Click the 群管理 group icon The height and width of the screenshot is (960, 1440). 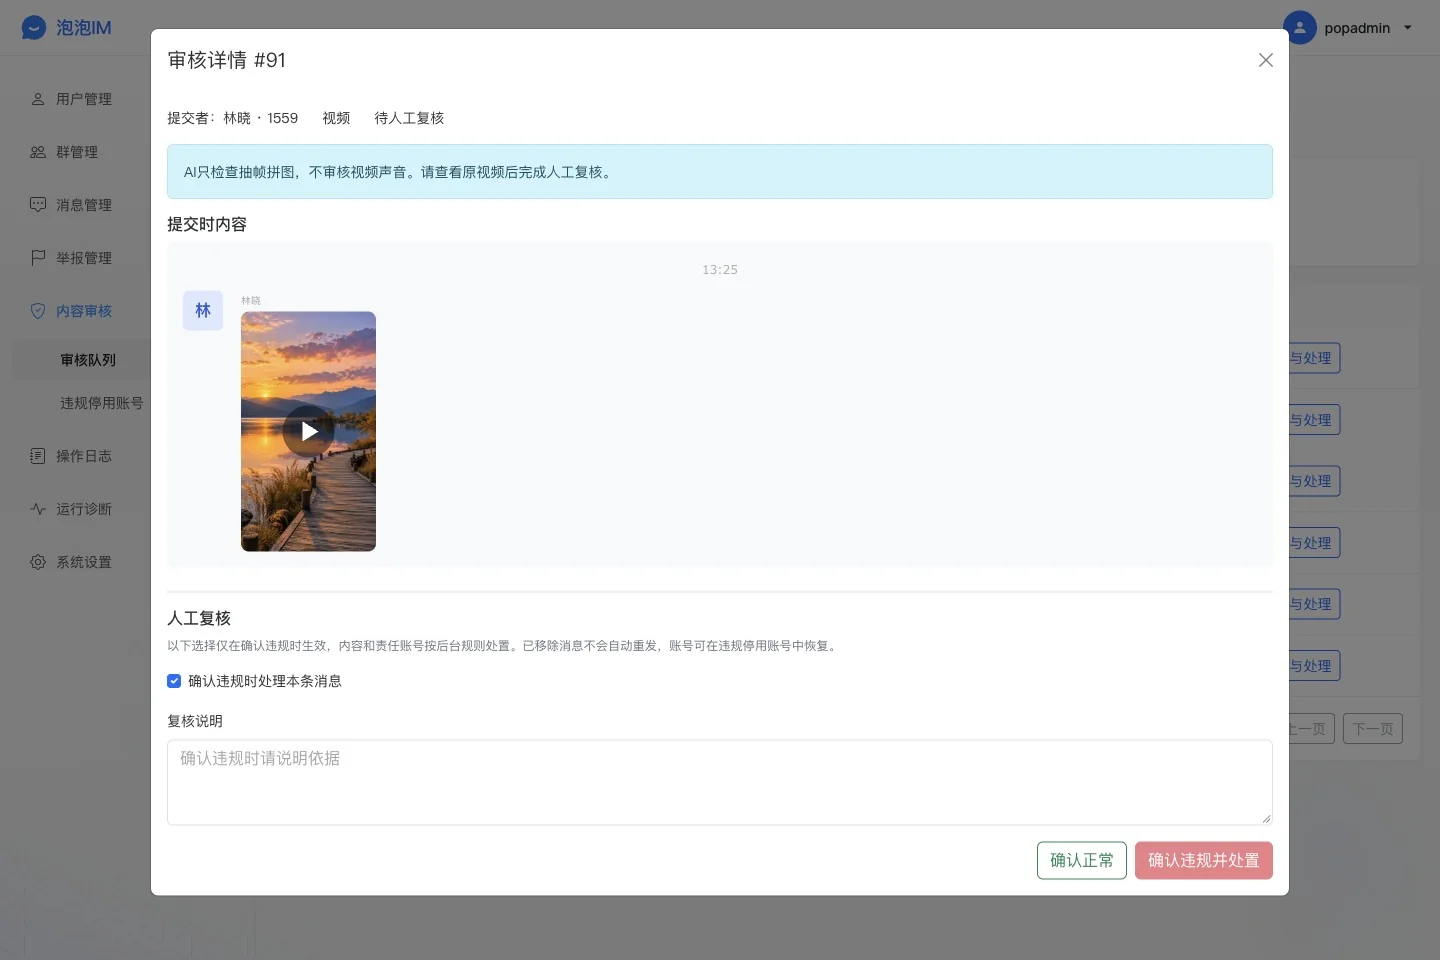tap(38, 152)
